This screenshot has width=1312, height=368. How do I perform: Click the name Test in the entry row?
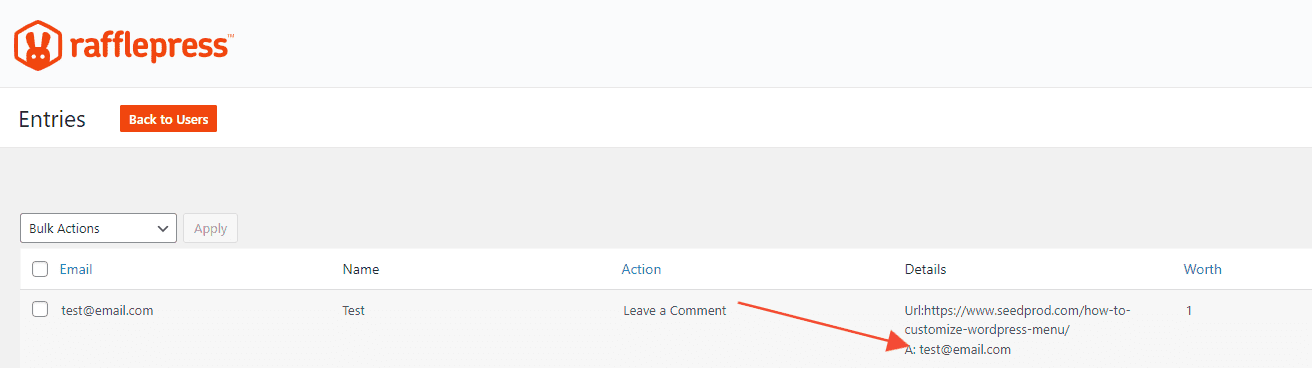[353, 310]
